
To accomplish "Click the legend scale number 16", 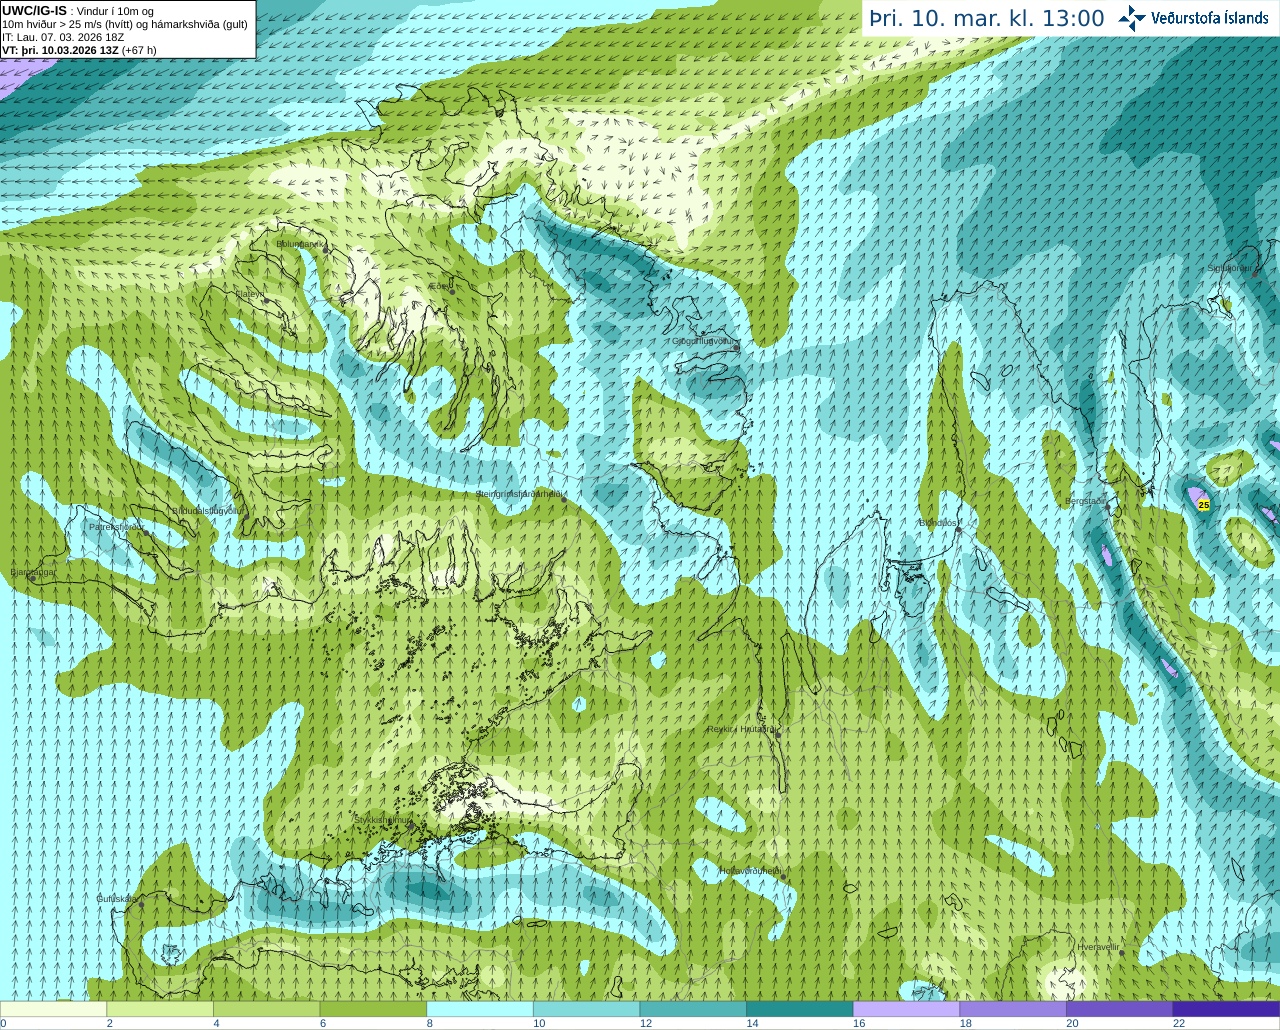I will point(858,1023).
